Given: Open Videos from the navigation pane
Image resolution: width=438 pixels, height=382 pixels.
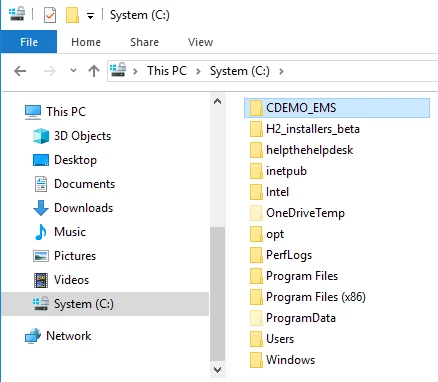Looking at the screenshot, I should tap(71, 280).
